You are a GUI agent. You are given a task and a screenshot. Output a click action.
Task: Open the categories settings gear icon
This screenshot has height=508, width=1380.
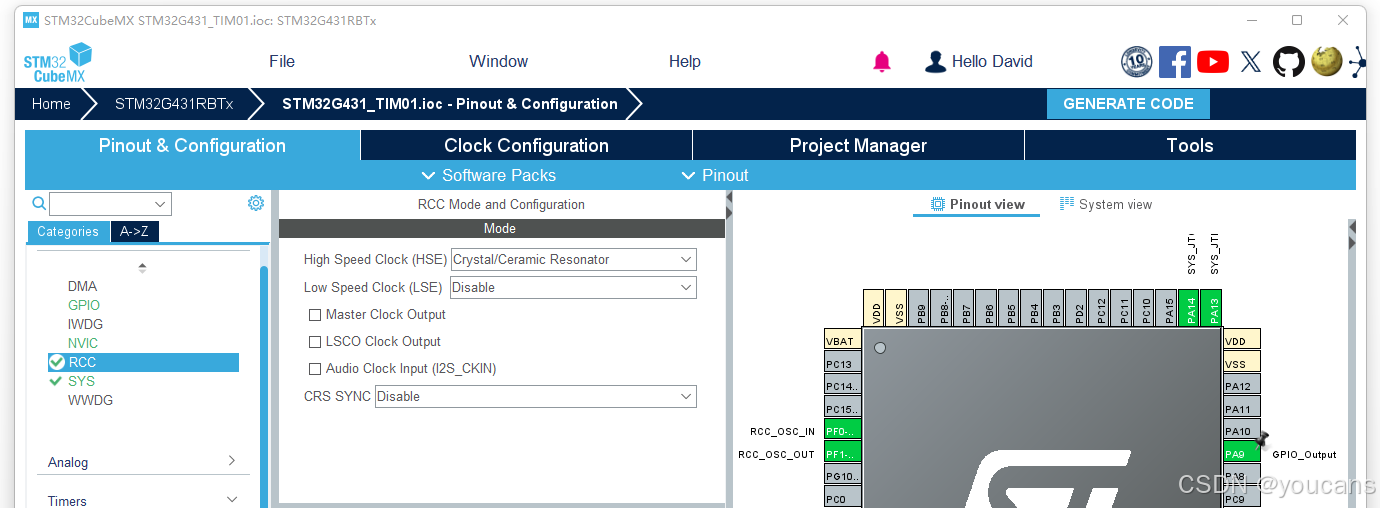[x=256, y=203]
